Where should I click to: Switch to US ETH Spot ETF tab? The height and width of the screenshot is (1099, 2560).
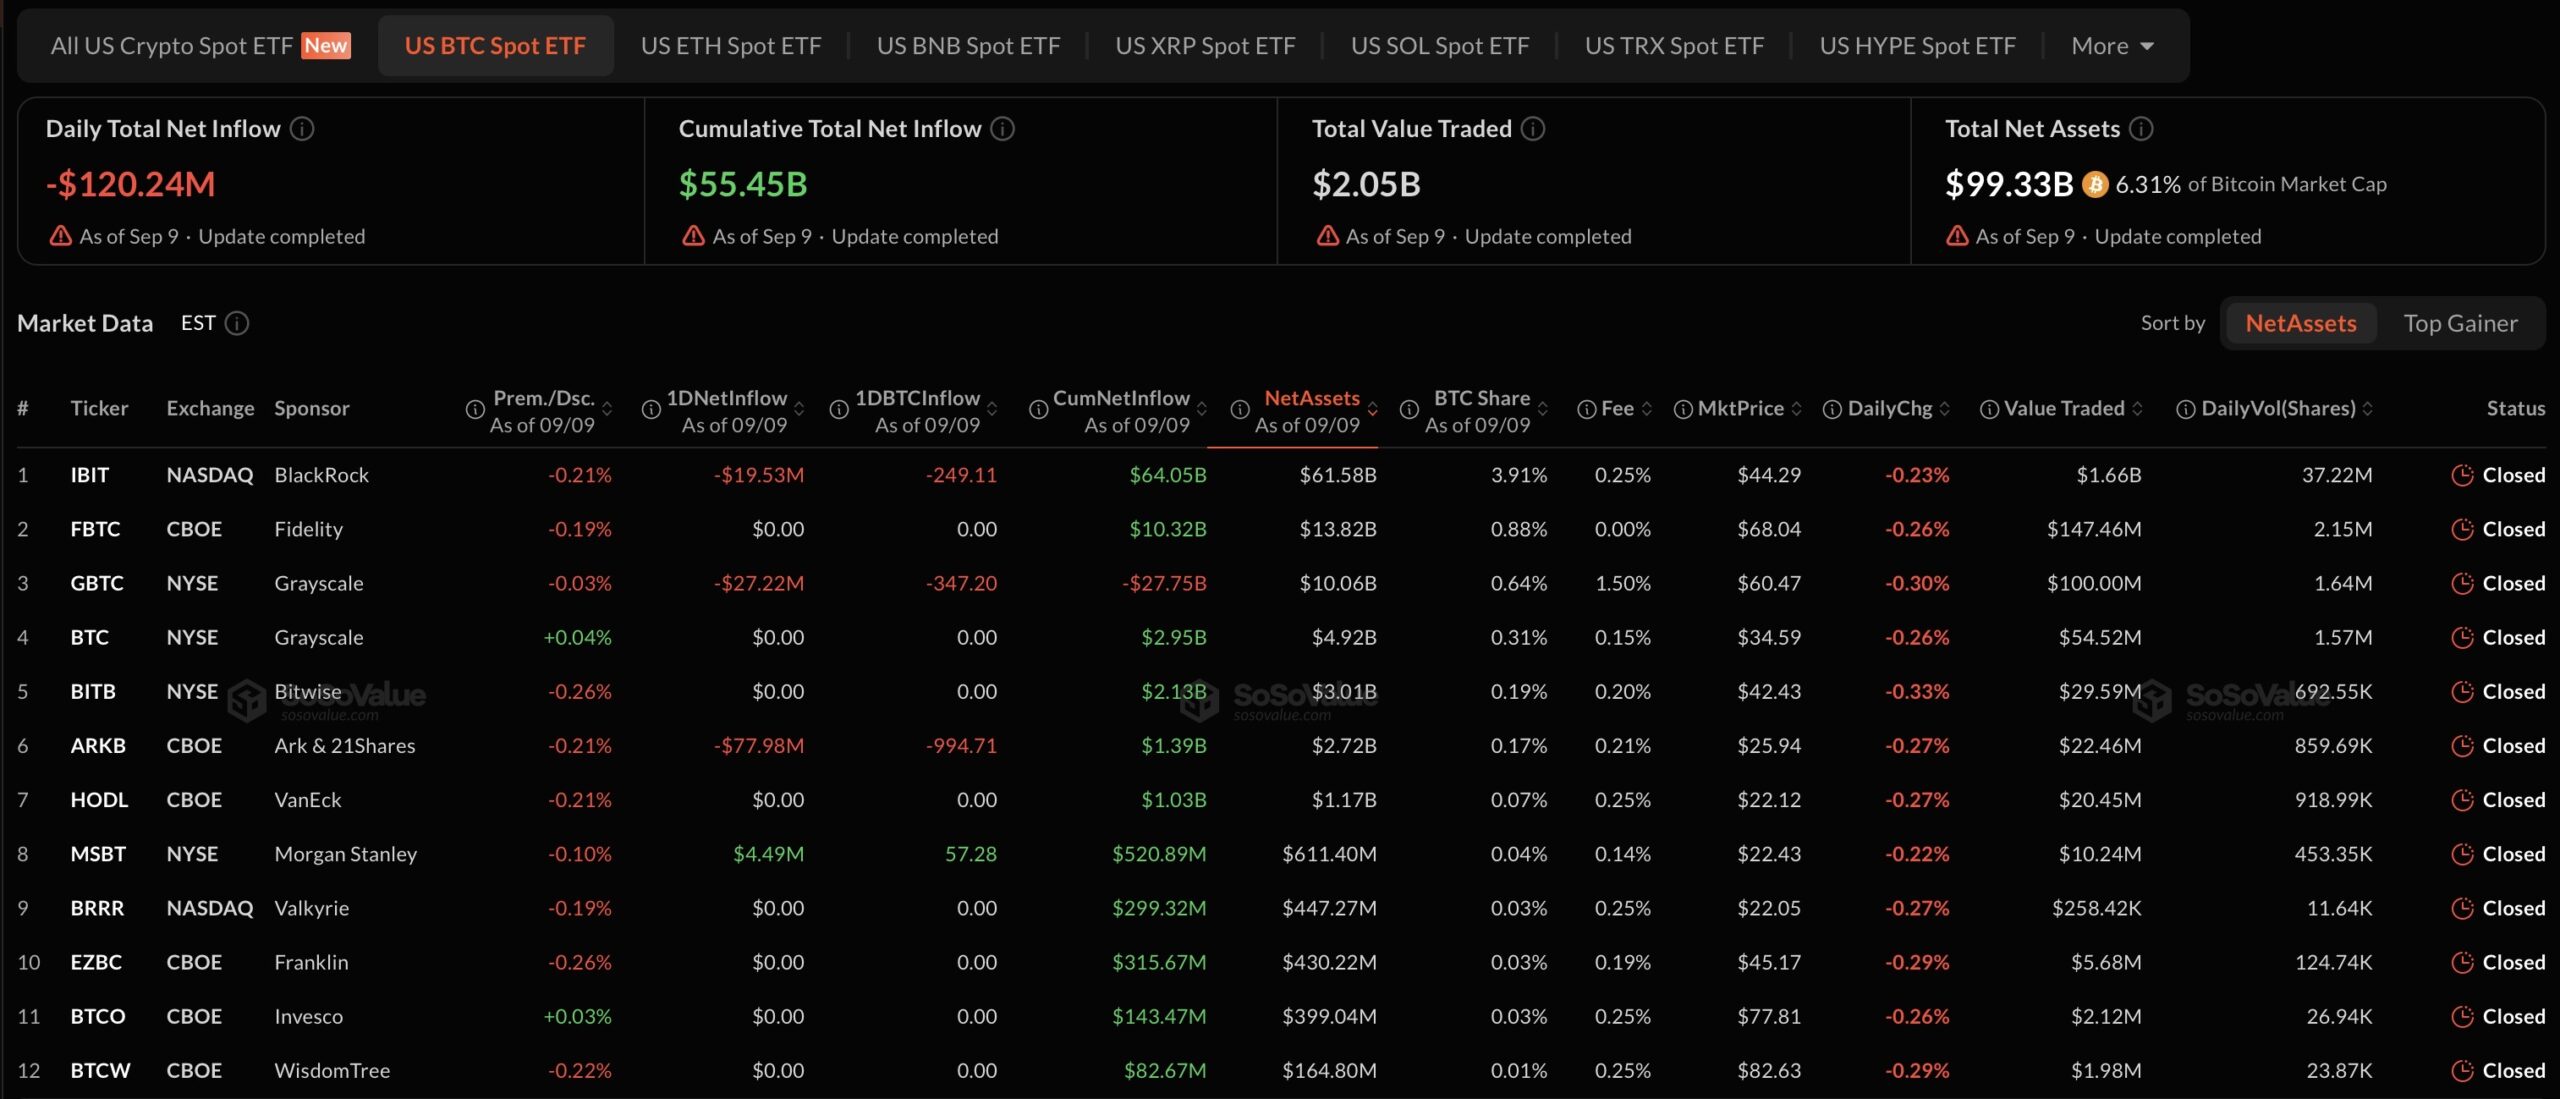pyautogui.click(x=731, y=46)
